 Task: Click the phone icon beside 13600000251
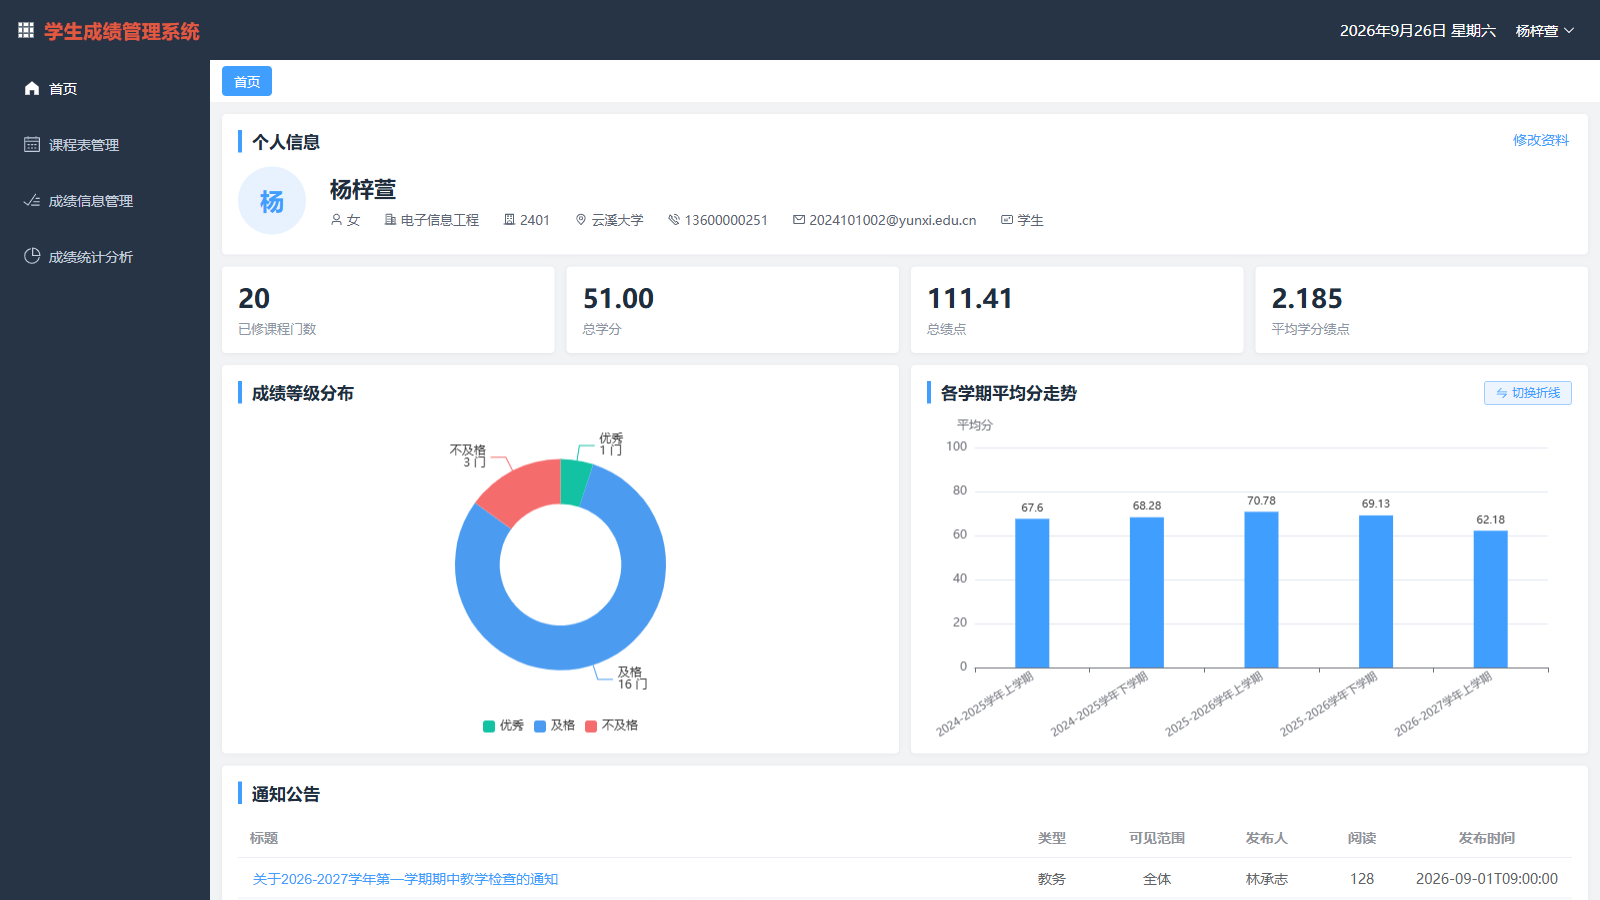click(x=674, y=220)
